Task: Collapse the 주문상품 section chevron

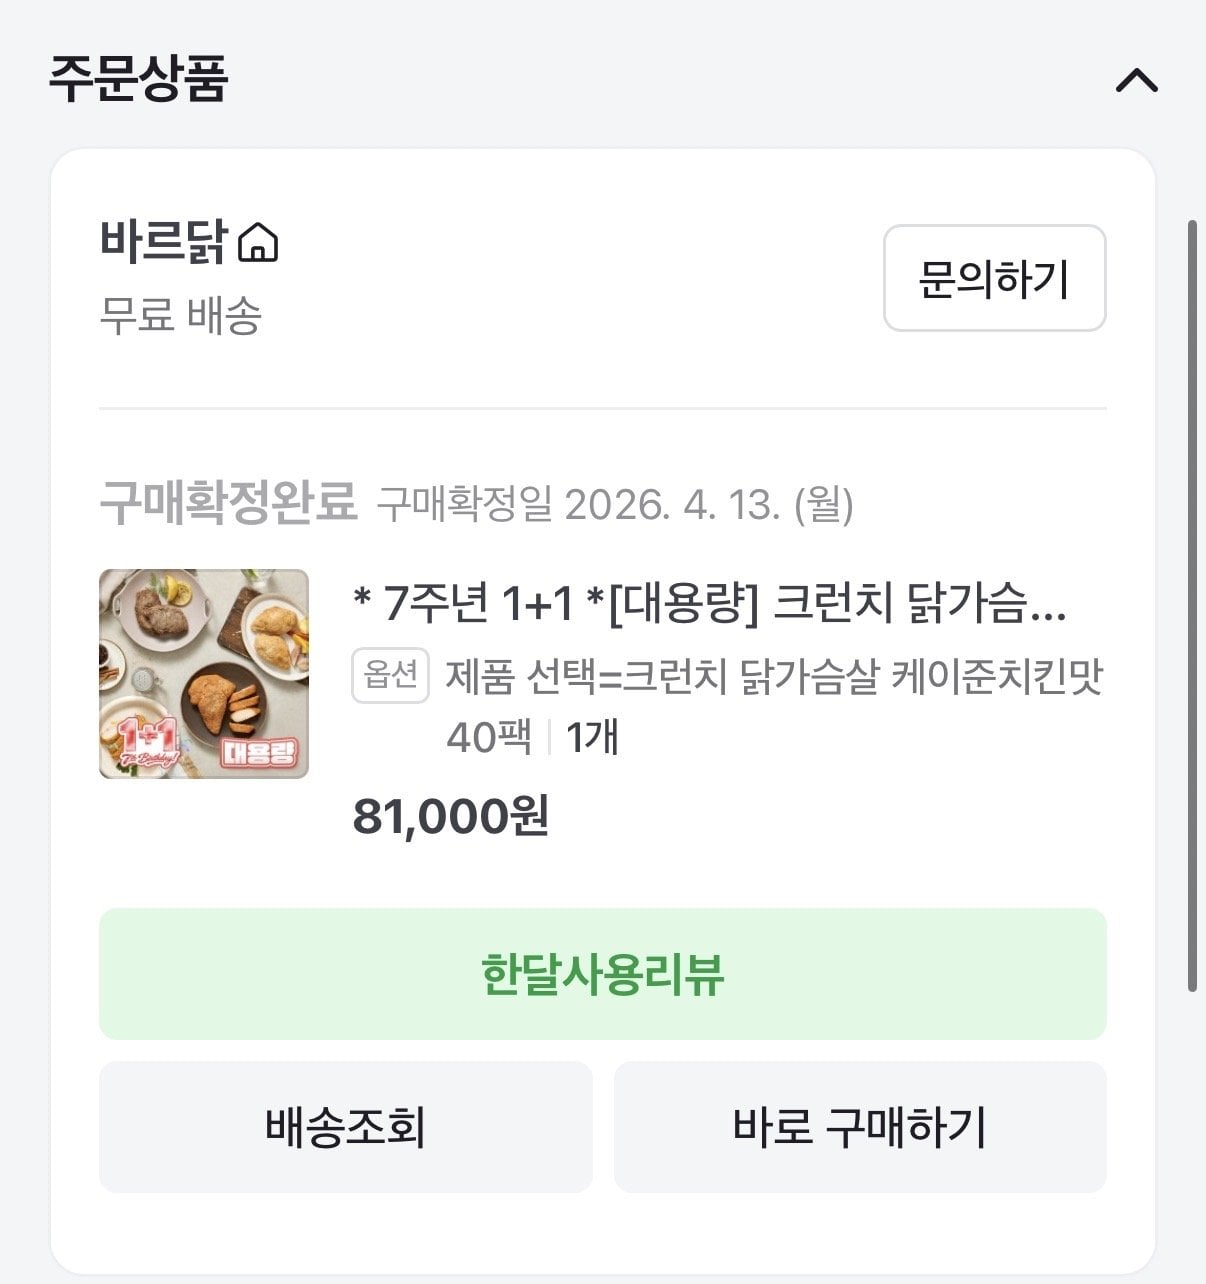Action: pos(1137,80)
